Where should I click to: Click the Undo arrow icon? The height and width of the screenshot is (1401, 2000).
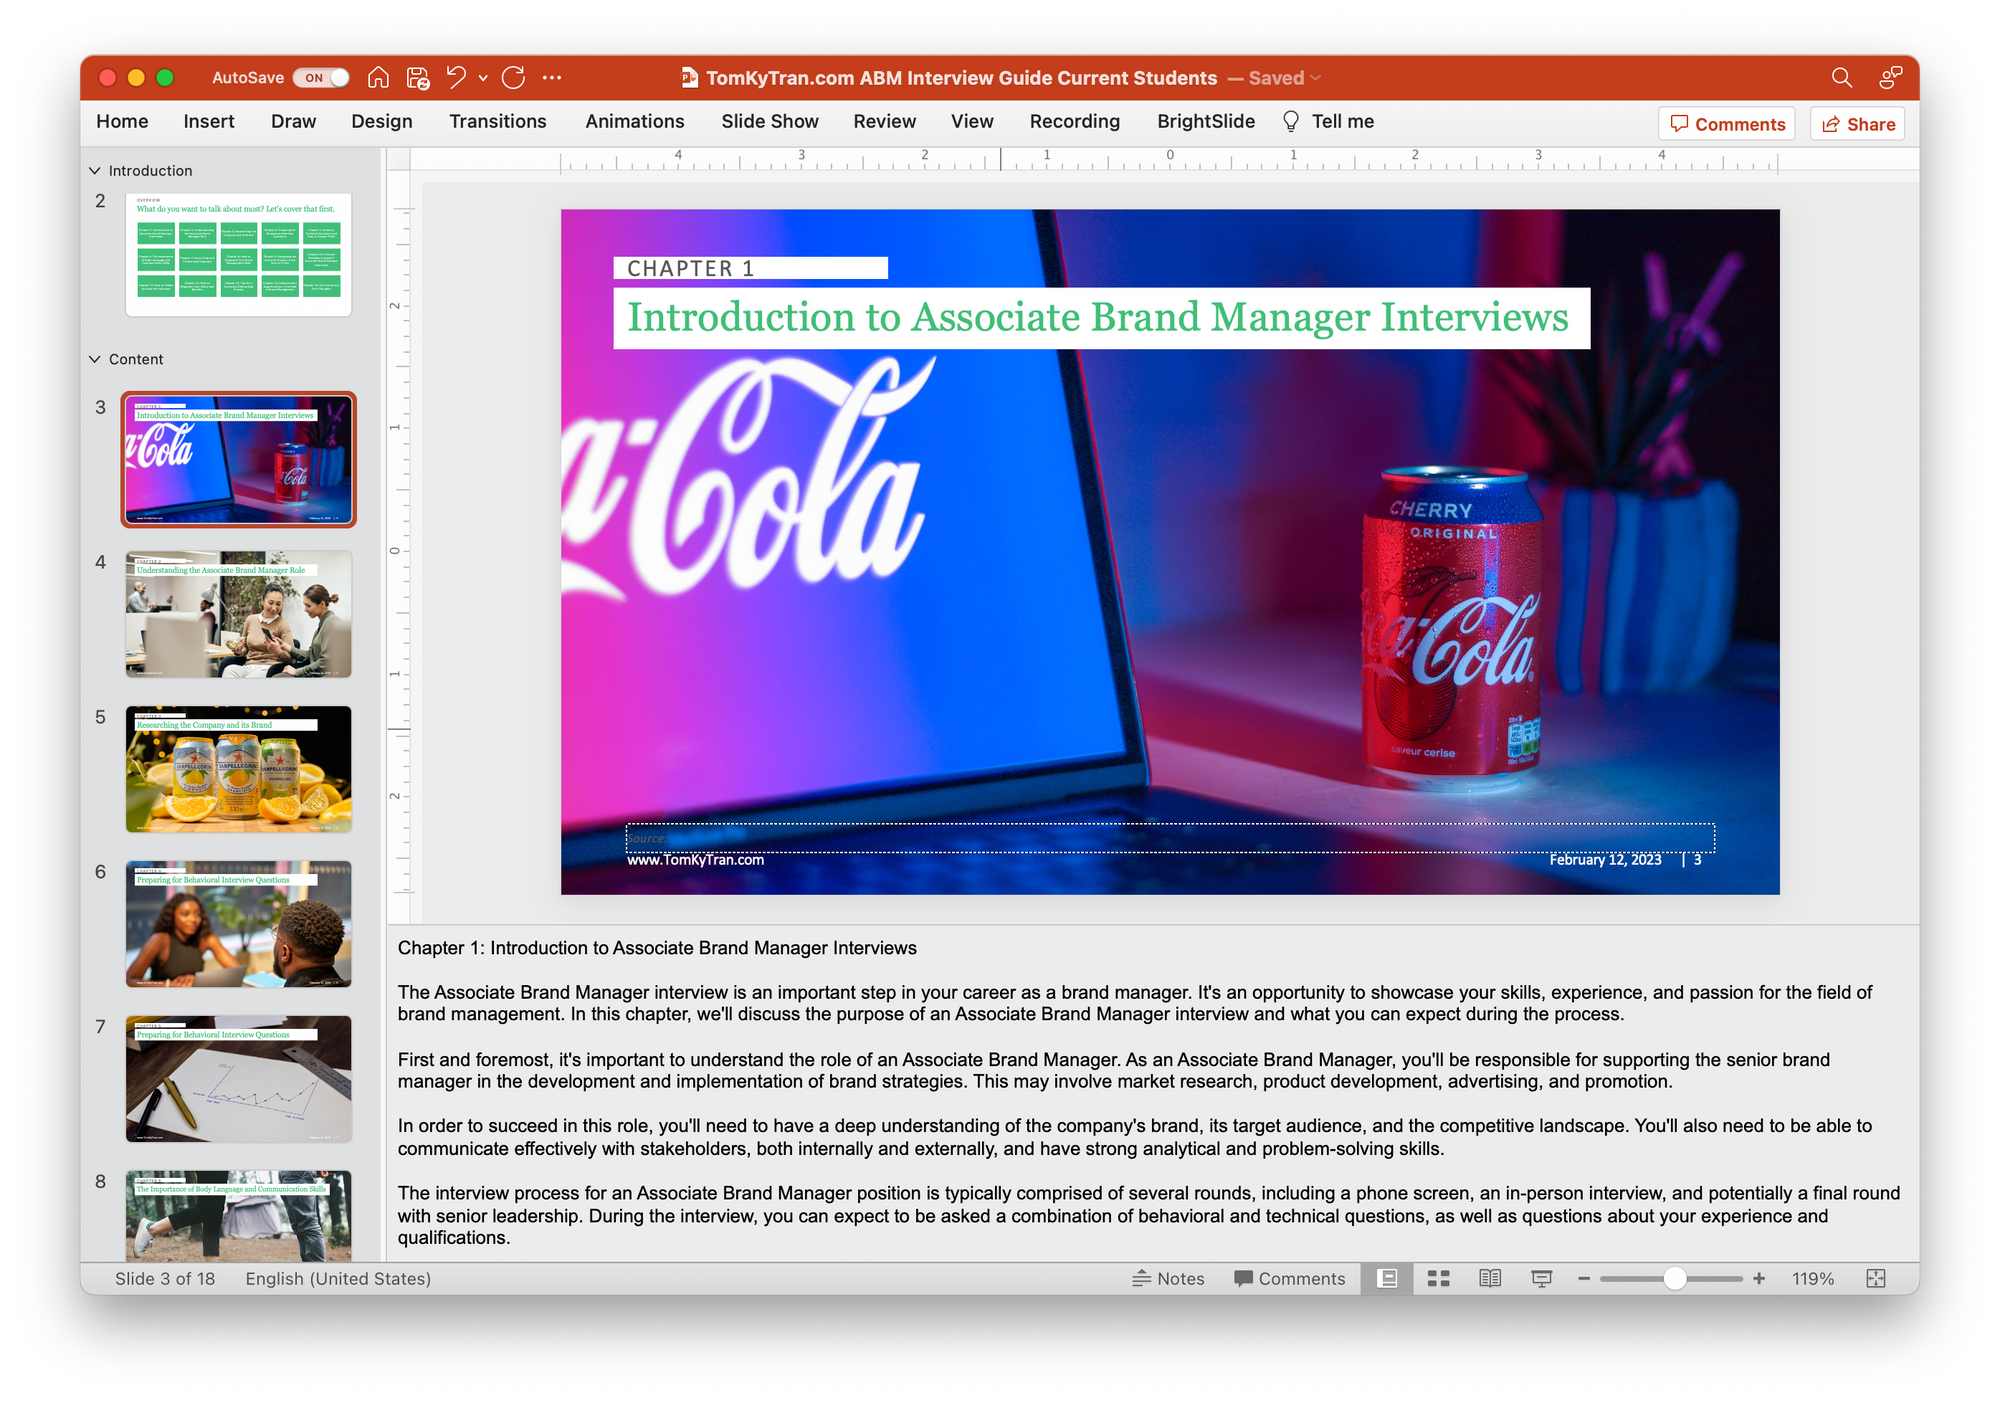pos(456,78)
